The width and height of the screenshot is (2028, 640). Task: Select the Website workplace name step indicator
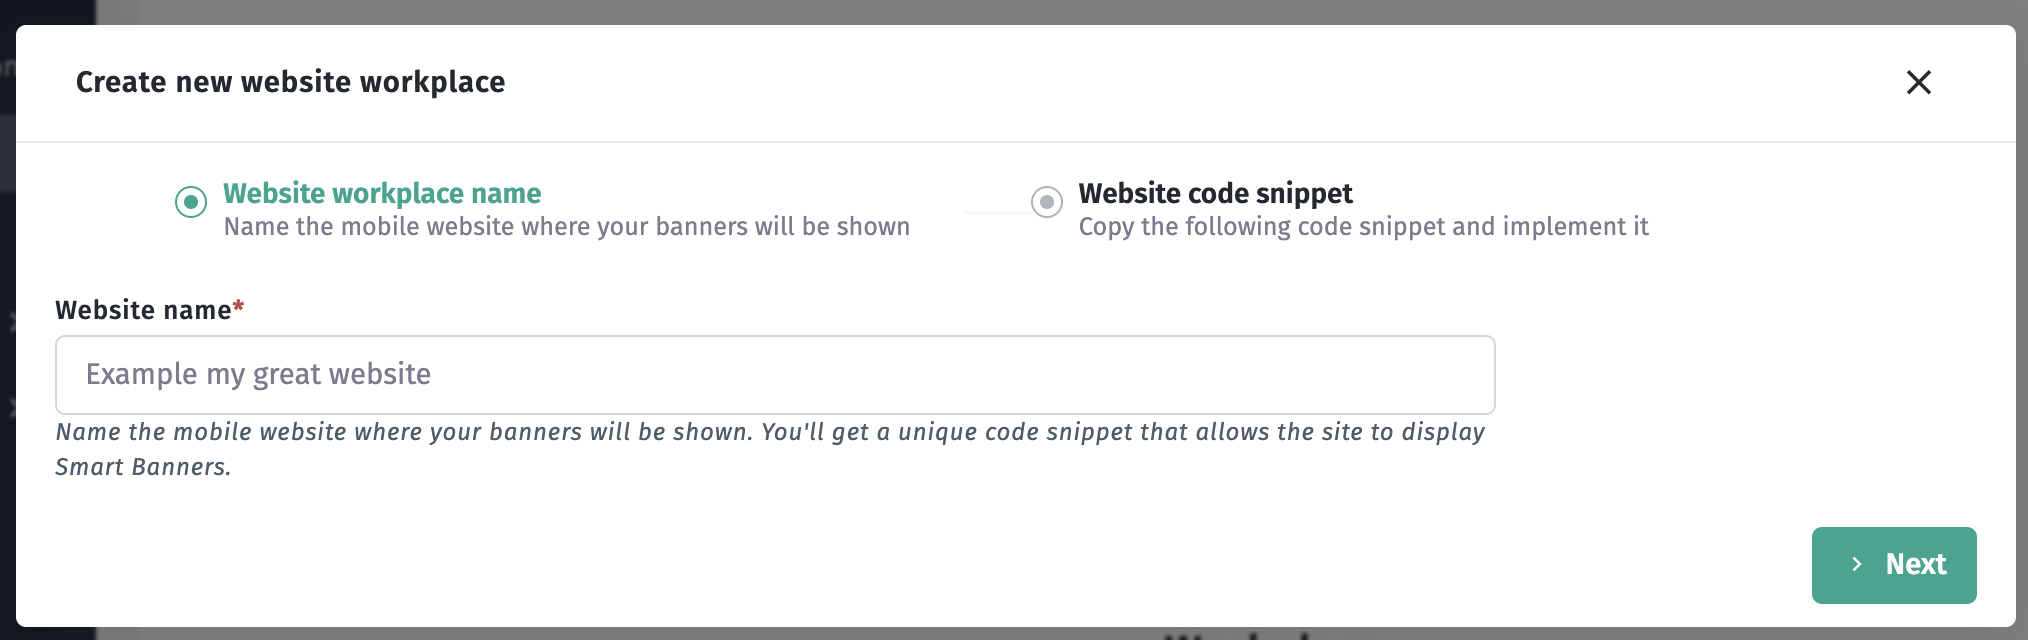[191, 202]
